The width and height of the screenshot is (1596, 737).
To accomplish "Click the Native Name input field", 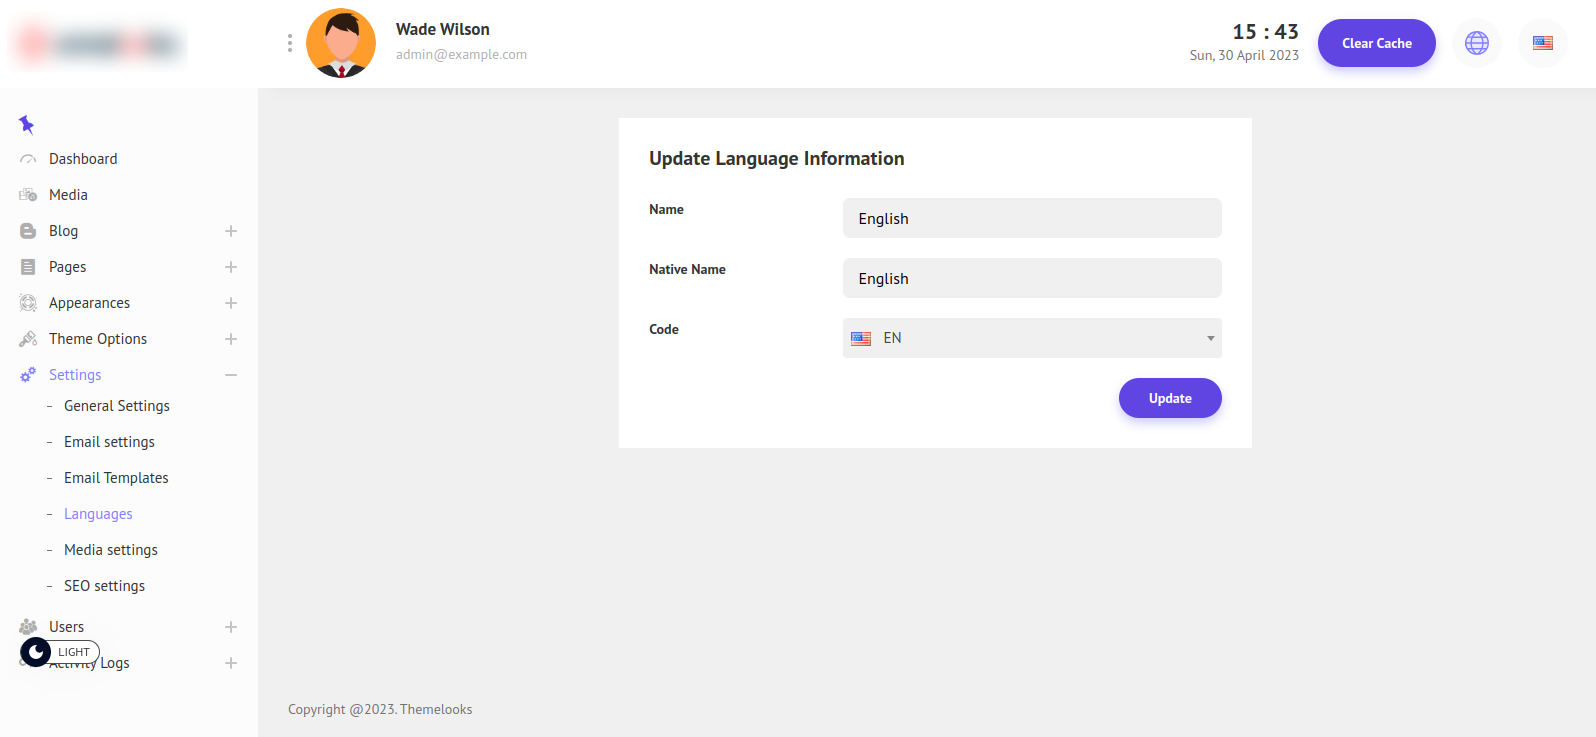I will [1031, 278].
